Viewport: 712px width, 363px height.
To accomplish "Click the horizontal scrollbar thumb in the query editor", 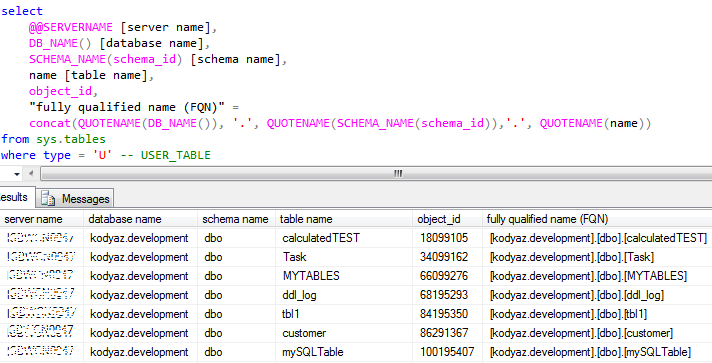I will (376, 174).
